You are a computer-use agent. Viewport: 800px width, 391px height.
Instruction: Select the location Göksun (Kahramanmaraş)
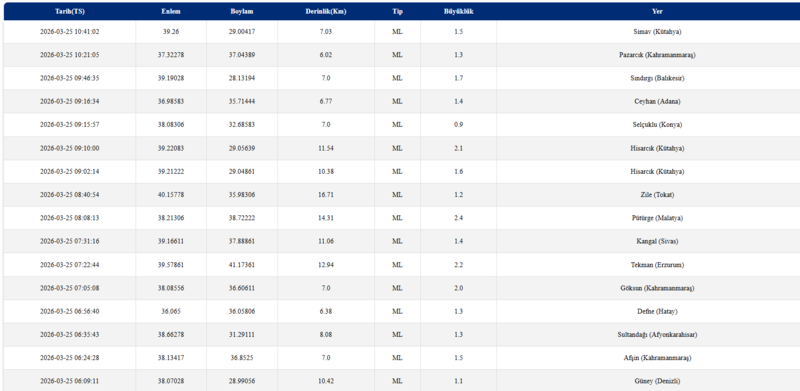tap(657, 288)
